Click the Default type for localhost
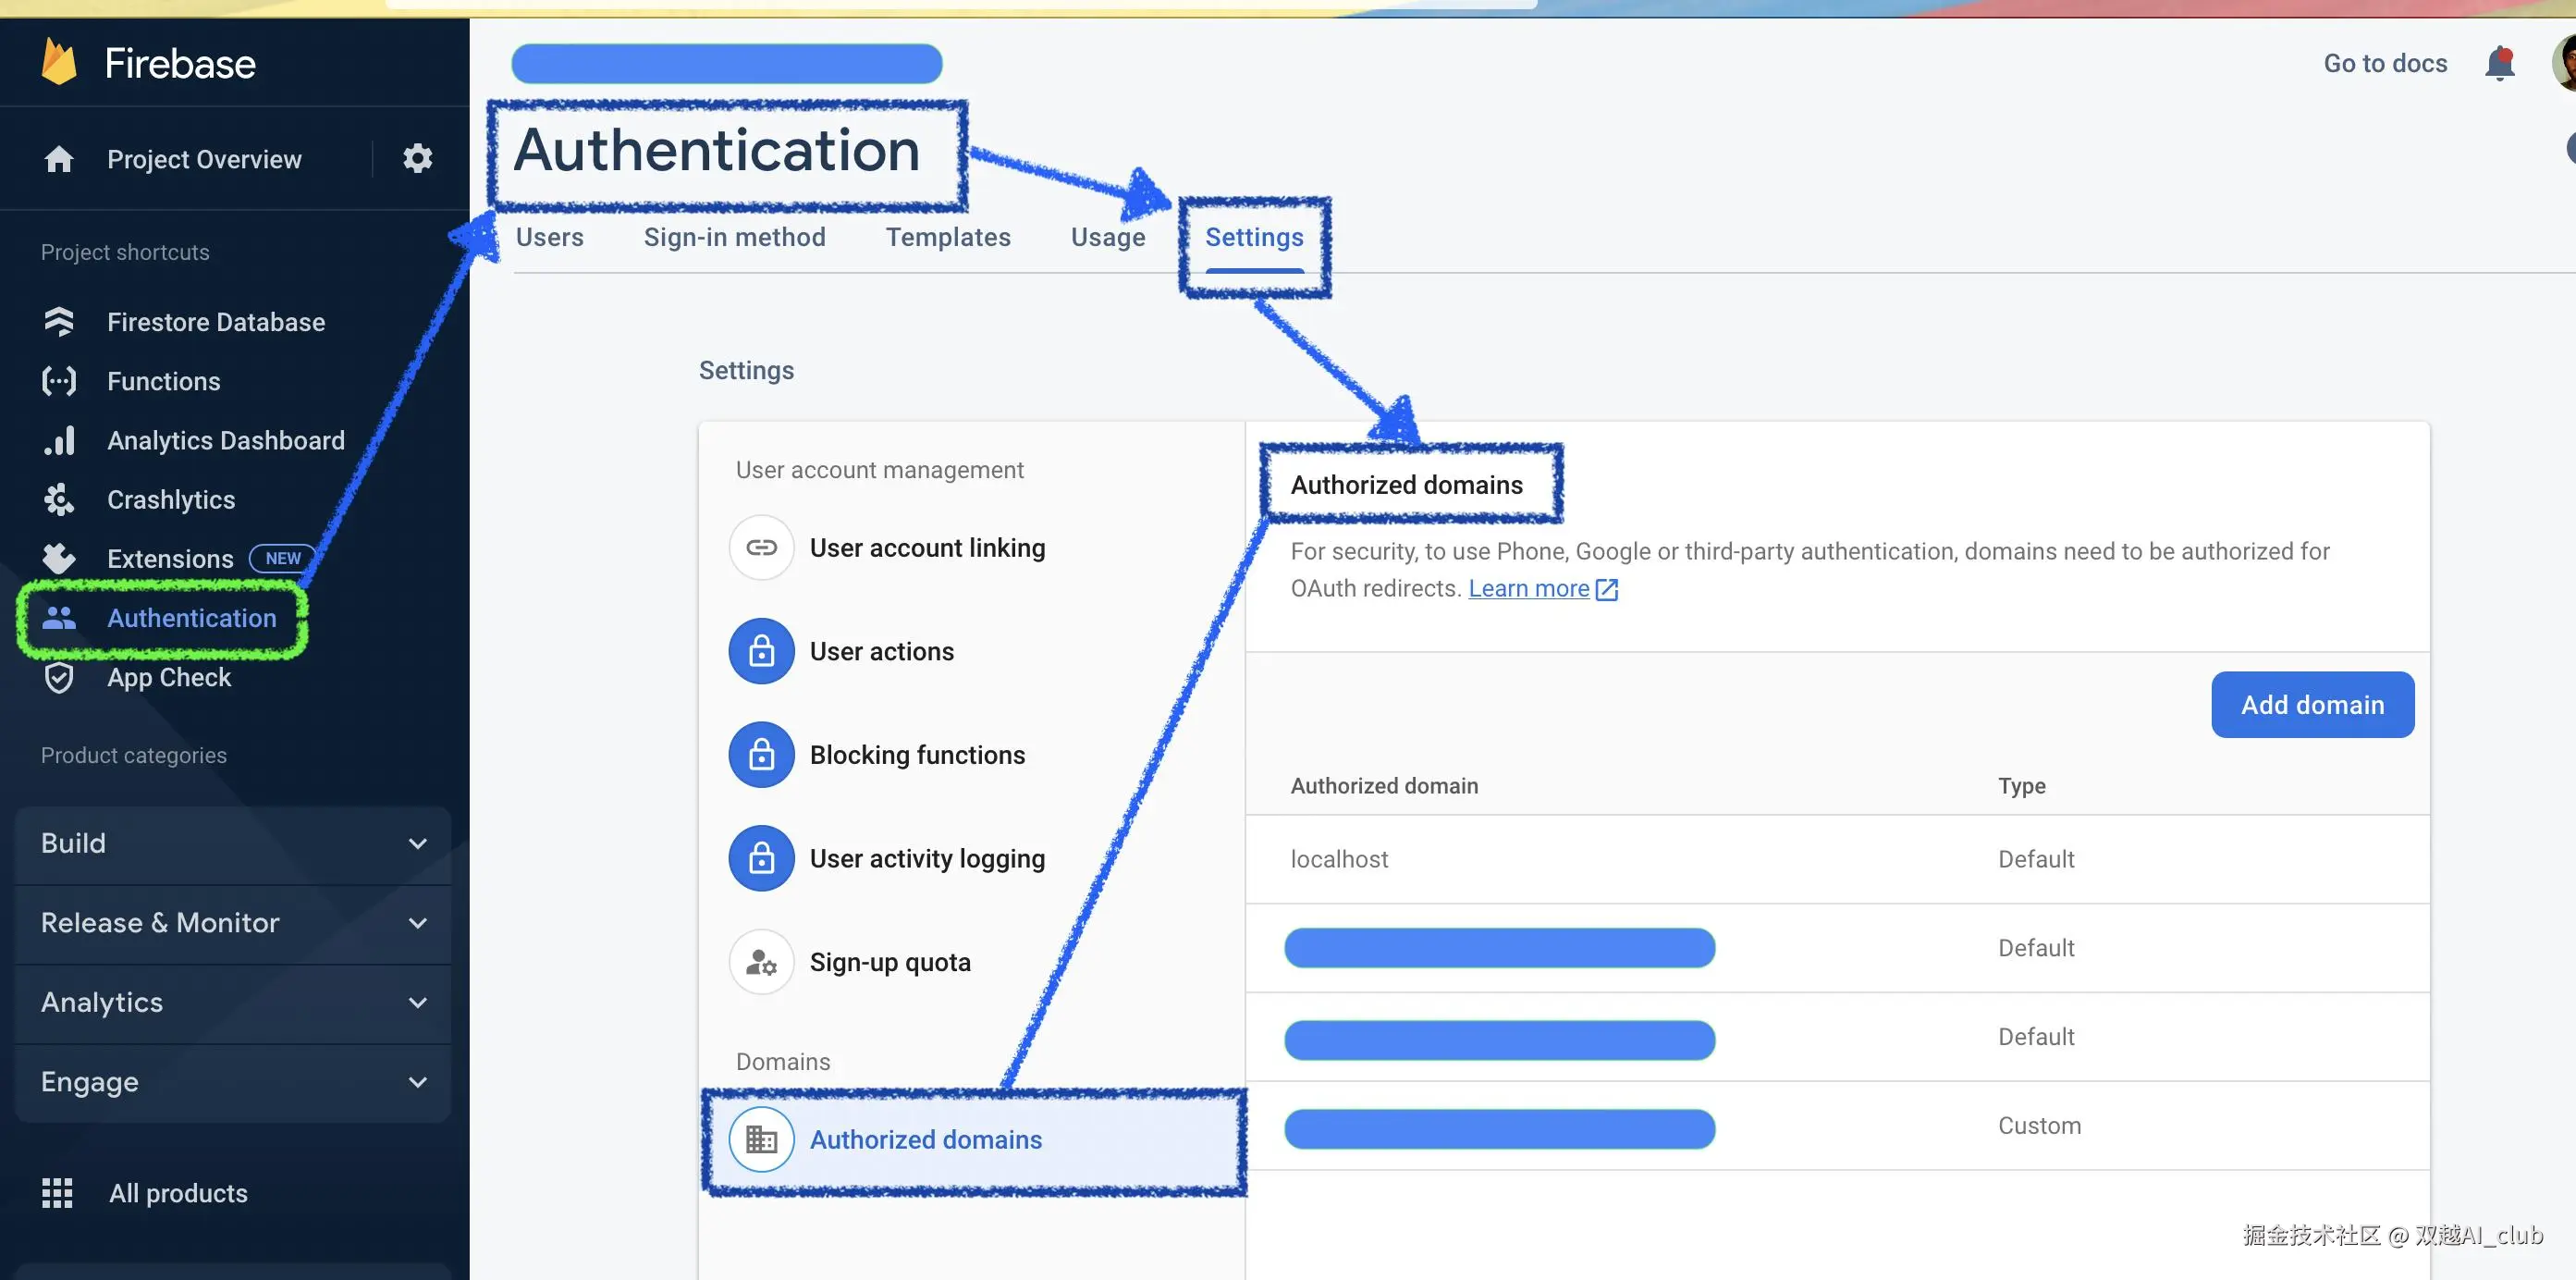The image size is (2576, 1280). [x=2036, y=859]
